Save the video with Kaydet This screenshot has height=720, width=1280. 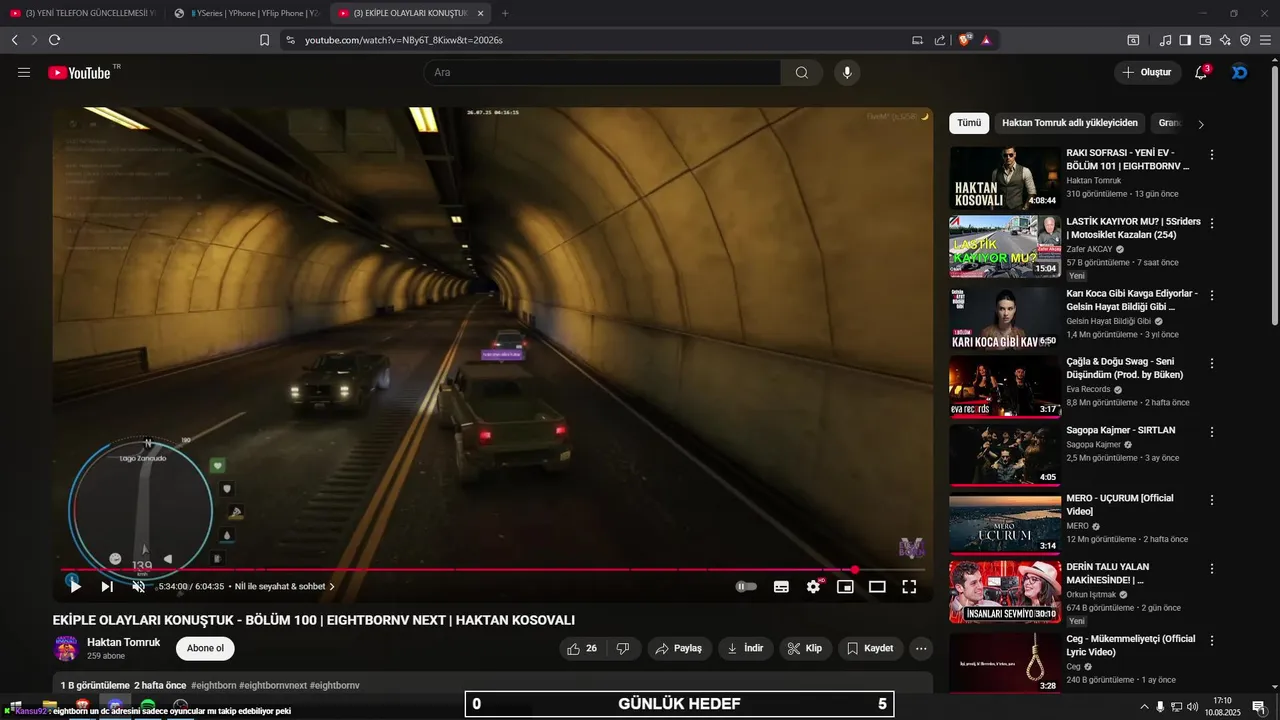point(870,648)
